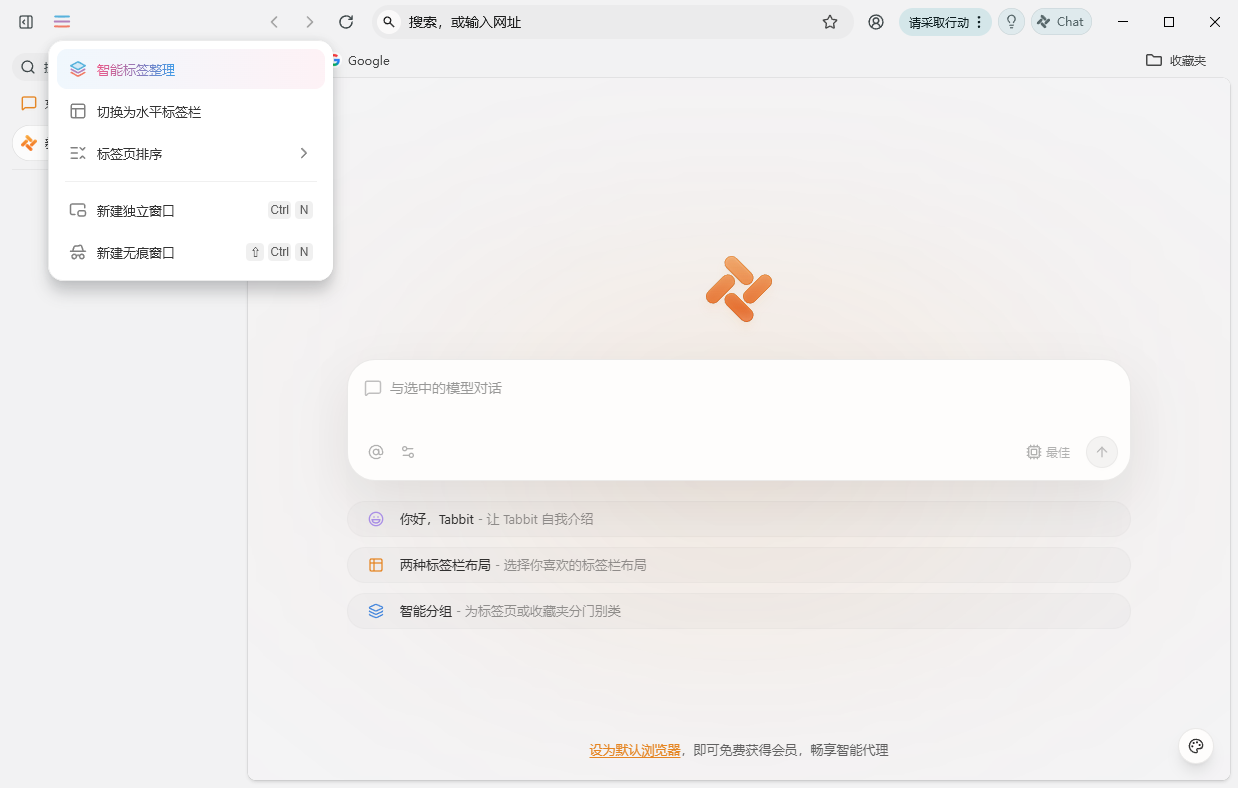Reload the page with the refresh icon
Screen dimensions: 1238x788
346,21
